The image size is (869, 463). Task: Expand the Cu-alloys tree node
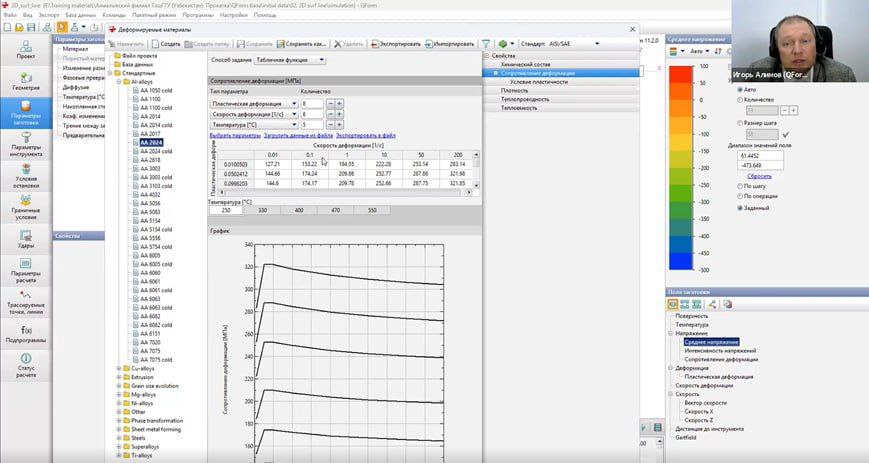pos(119,368)
